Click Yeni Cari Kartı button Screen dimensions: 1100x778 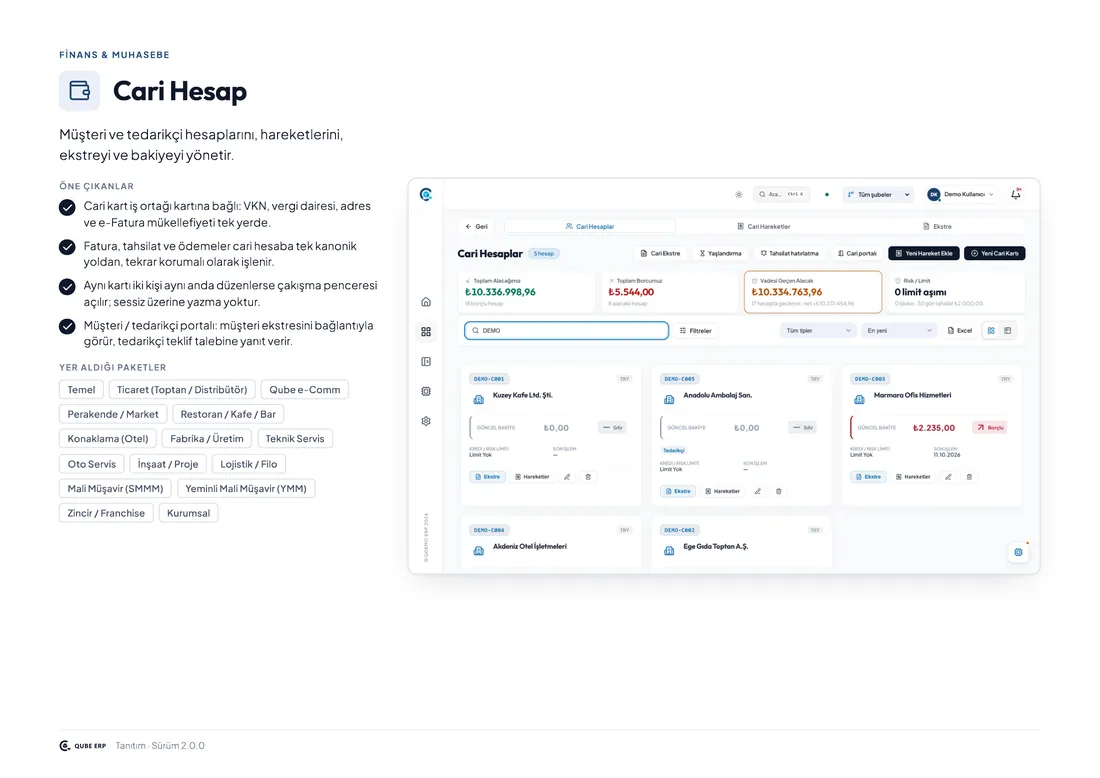[x=995, y=253]
